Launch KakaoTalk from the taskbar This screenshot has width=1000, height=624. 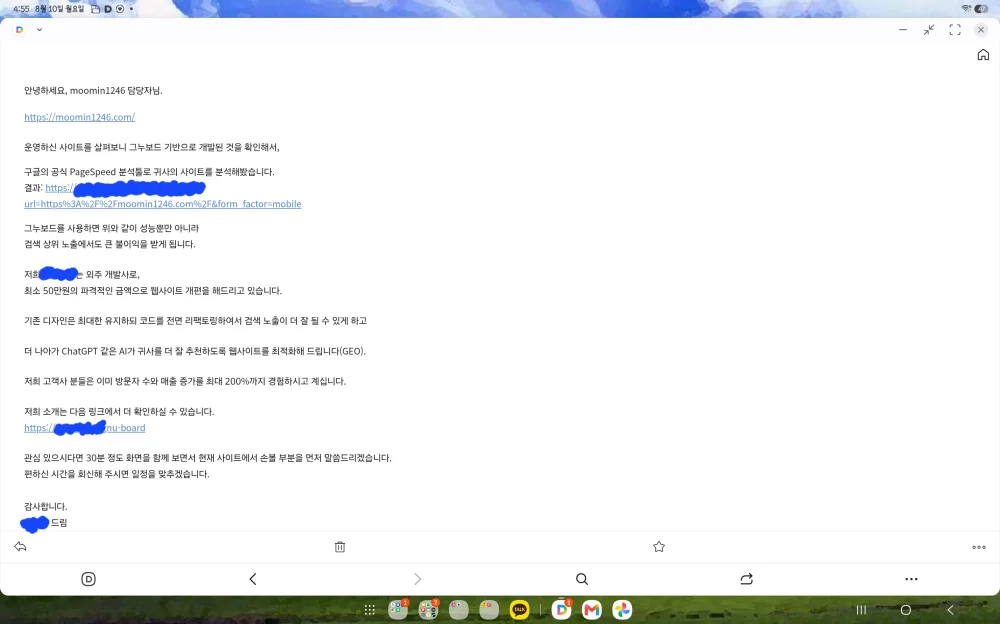coord(520,610)
